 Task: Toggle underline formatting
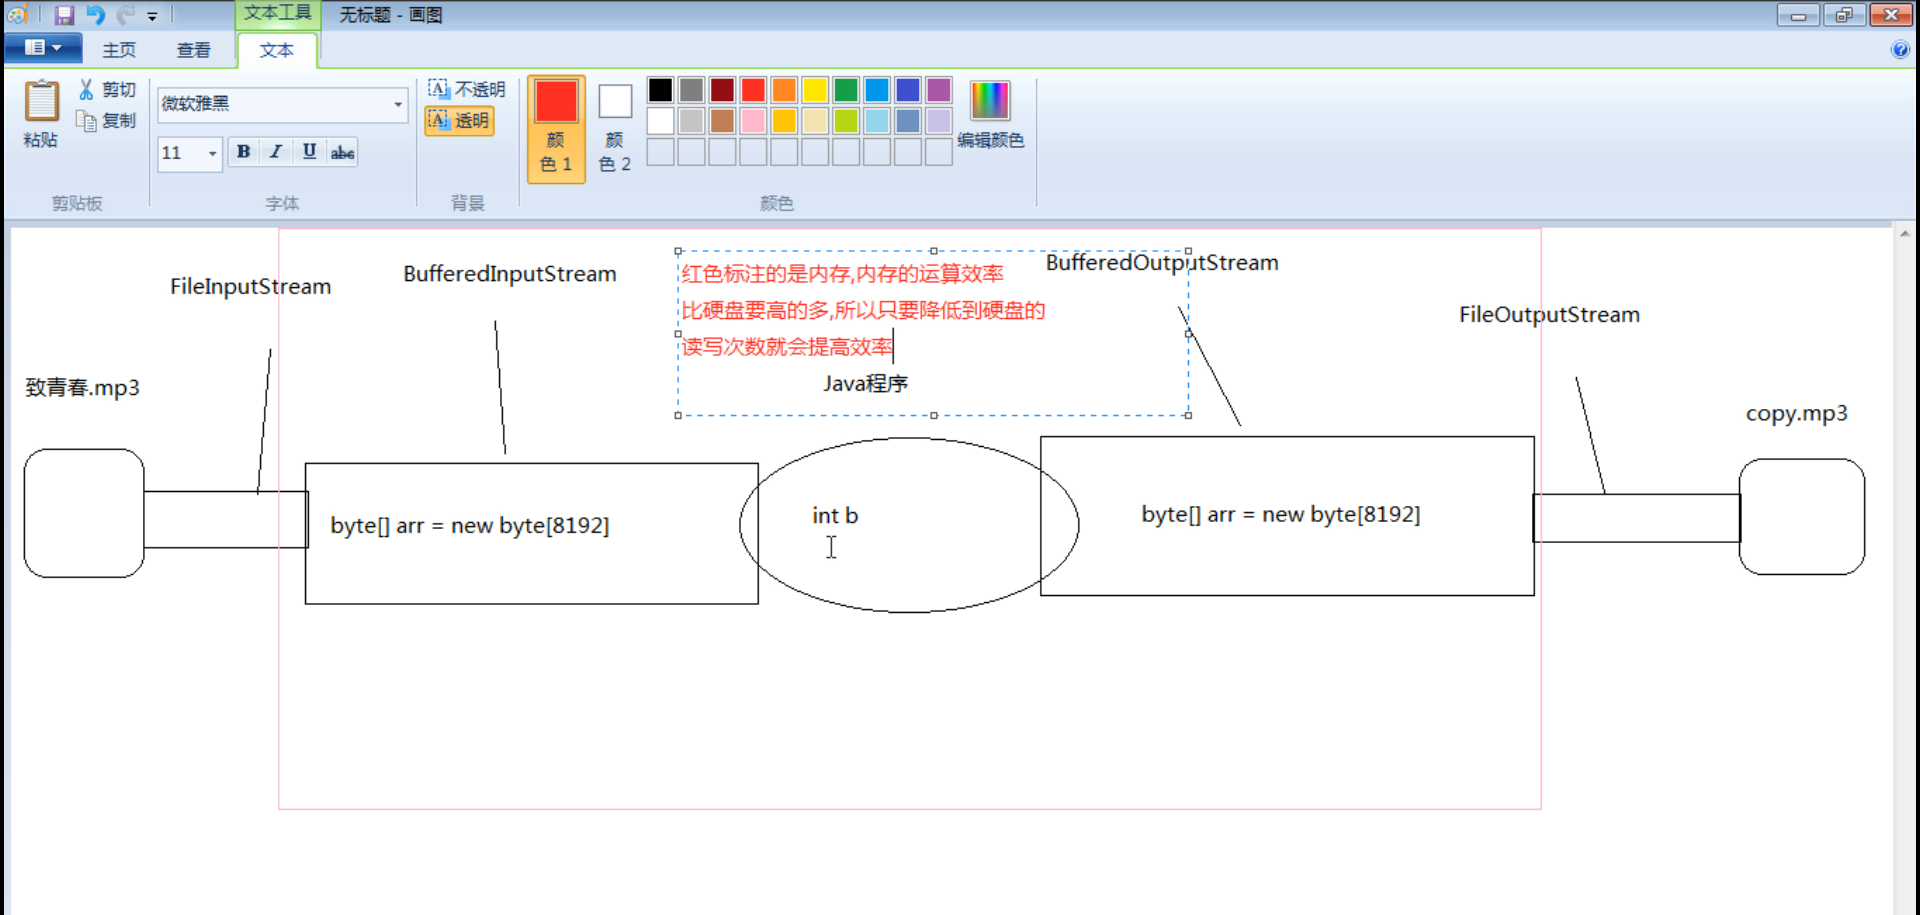[309, 152]
